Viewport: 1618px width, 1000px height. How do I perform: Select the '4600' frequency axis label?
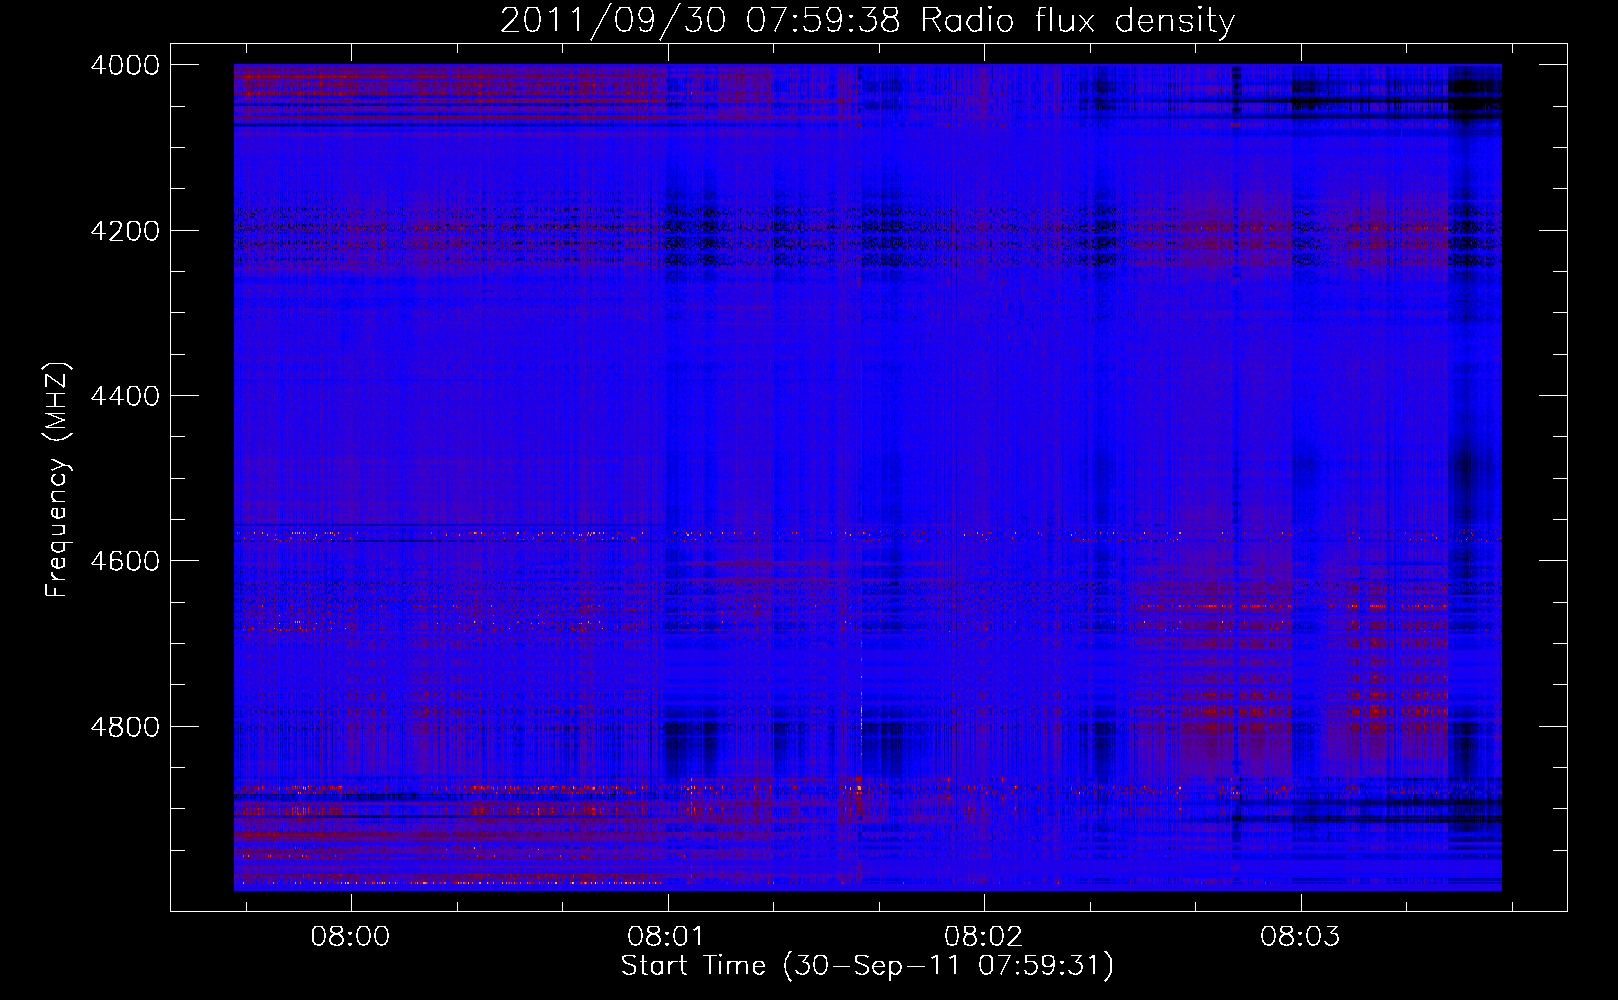coord(124,561)
